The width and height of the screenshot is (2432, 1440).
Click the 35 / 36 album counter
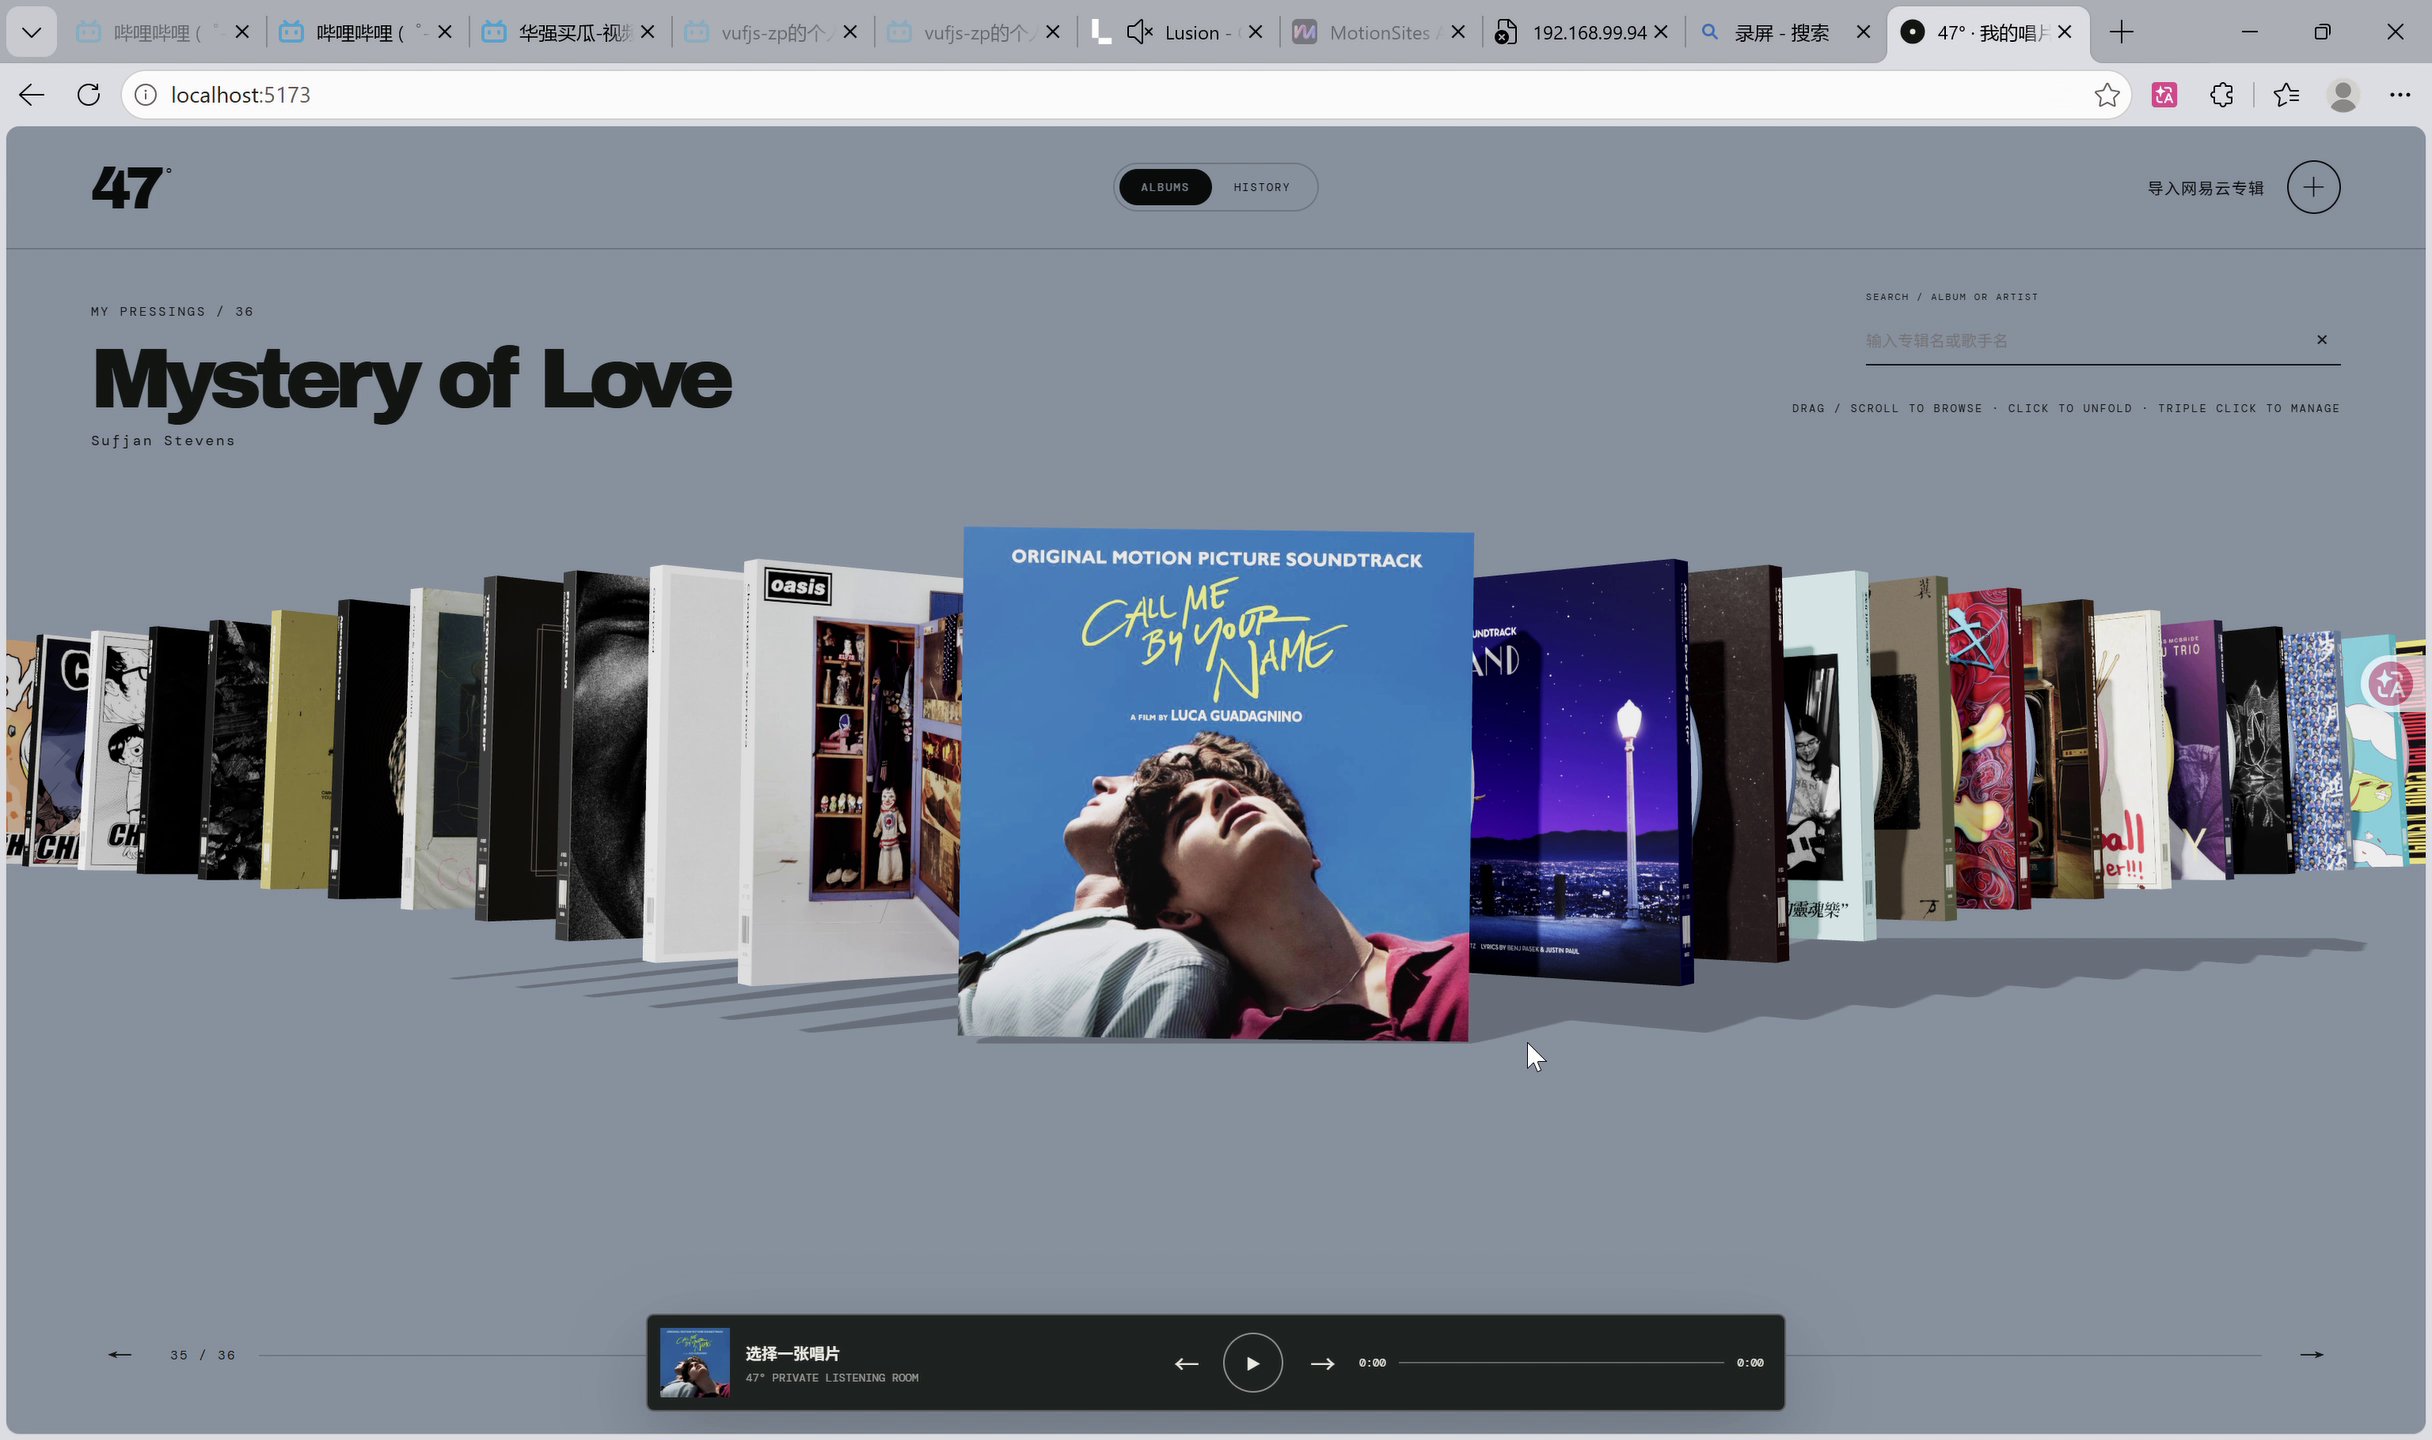coord(203,1355)
